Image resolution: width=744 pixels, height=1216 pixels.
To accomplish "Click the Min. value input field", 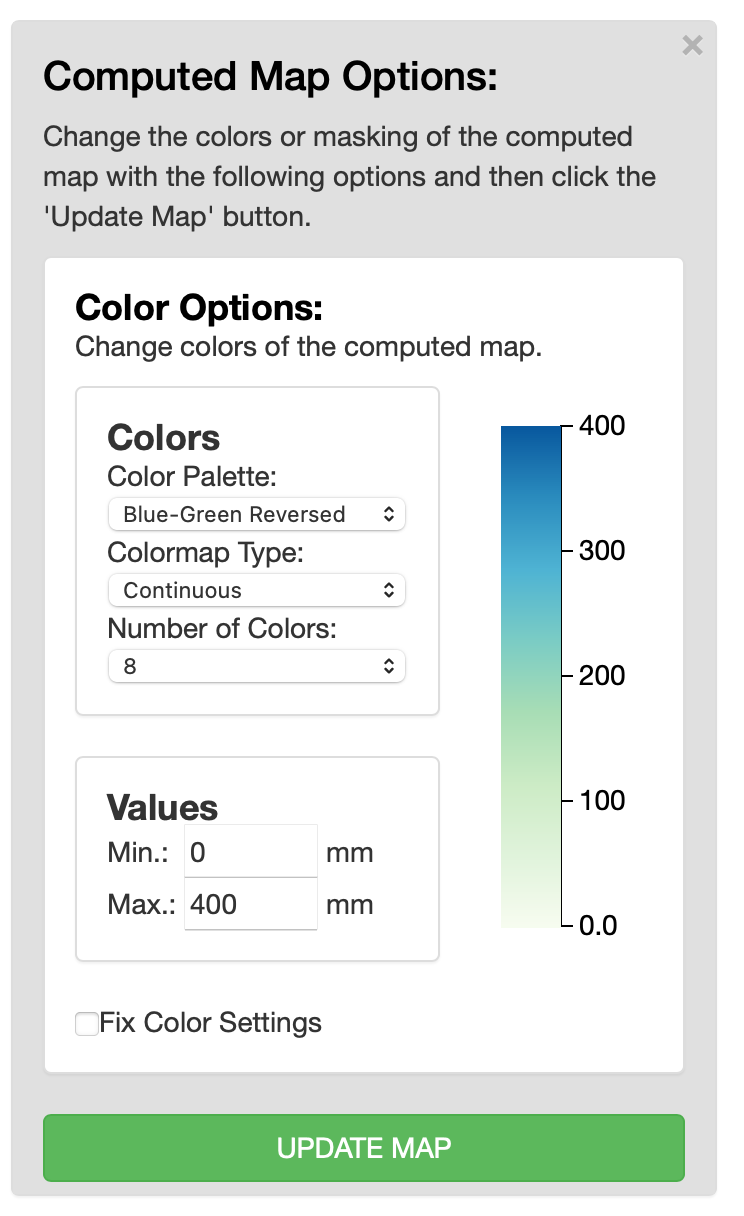I will (251, 852).
